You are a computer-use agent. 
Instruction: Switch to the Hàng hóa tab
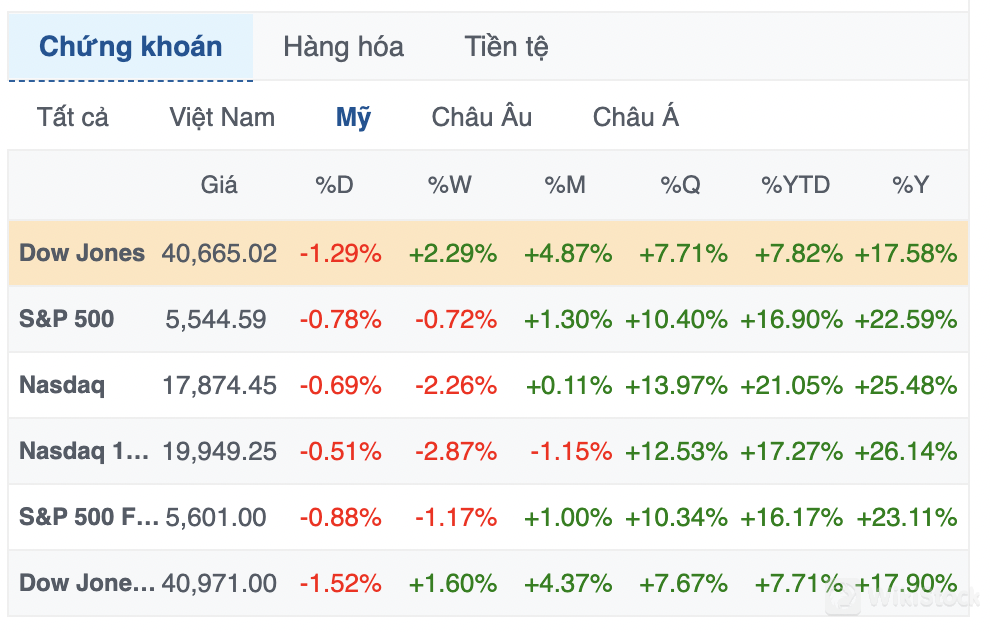[x=343, y=47]
